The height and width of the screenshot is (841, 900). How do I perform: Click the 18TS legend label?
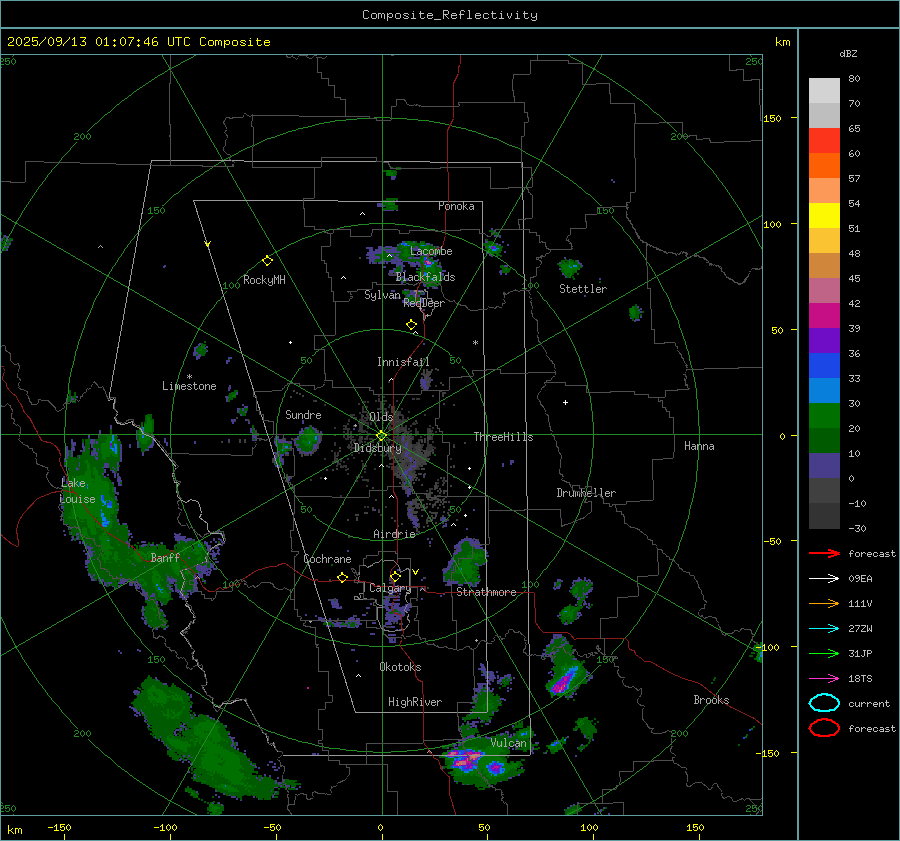pos(860,679)
